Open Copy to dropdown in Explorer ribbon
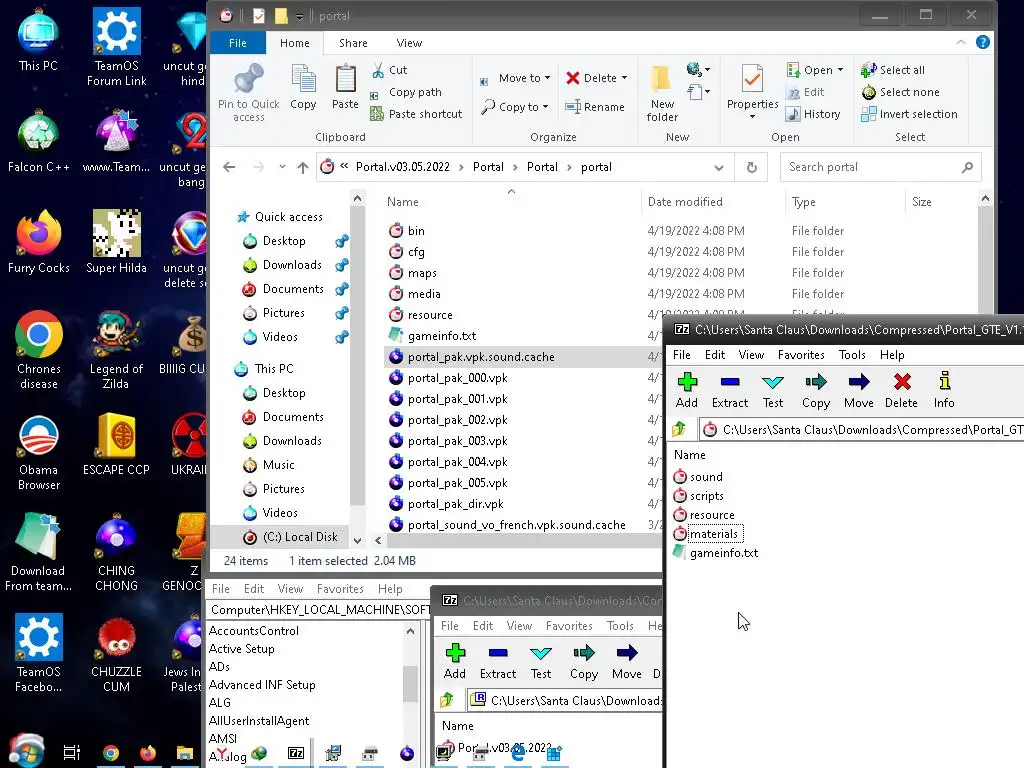This screenshot has width=1024, height=768. tap(516, 106)
